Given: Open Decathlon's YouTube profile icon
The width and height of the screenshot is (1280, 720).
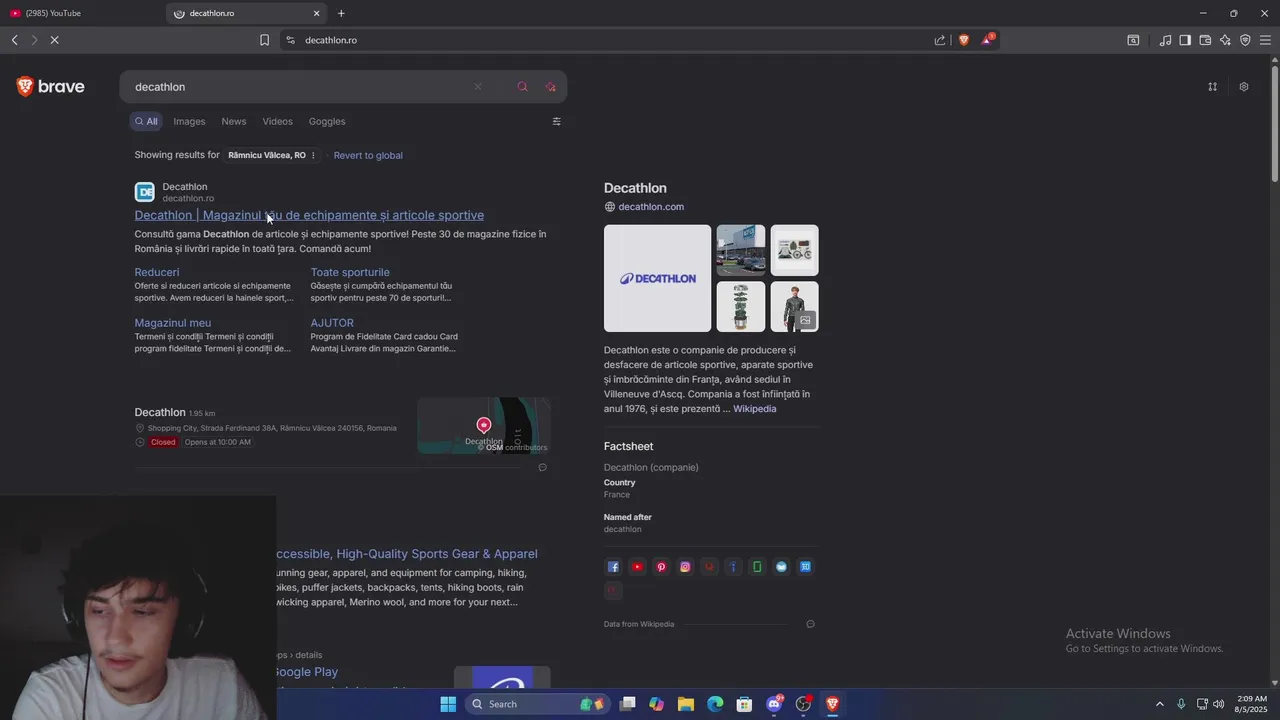Looking at the screenshot, I should [637, 567].
